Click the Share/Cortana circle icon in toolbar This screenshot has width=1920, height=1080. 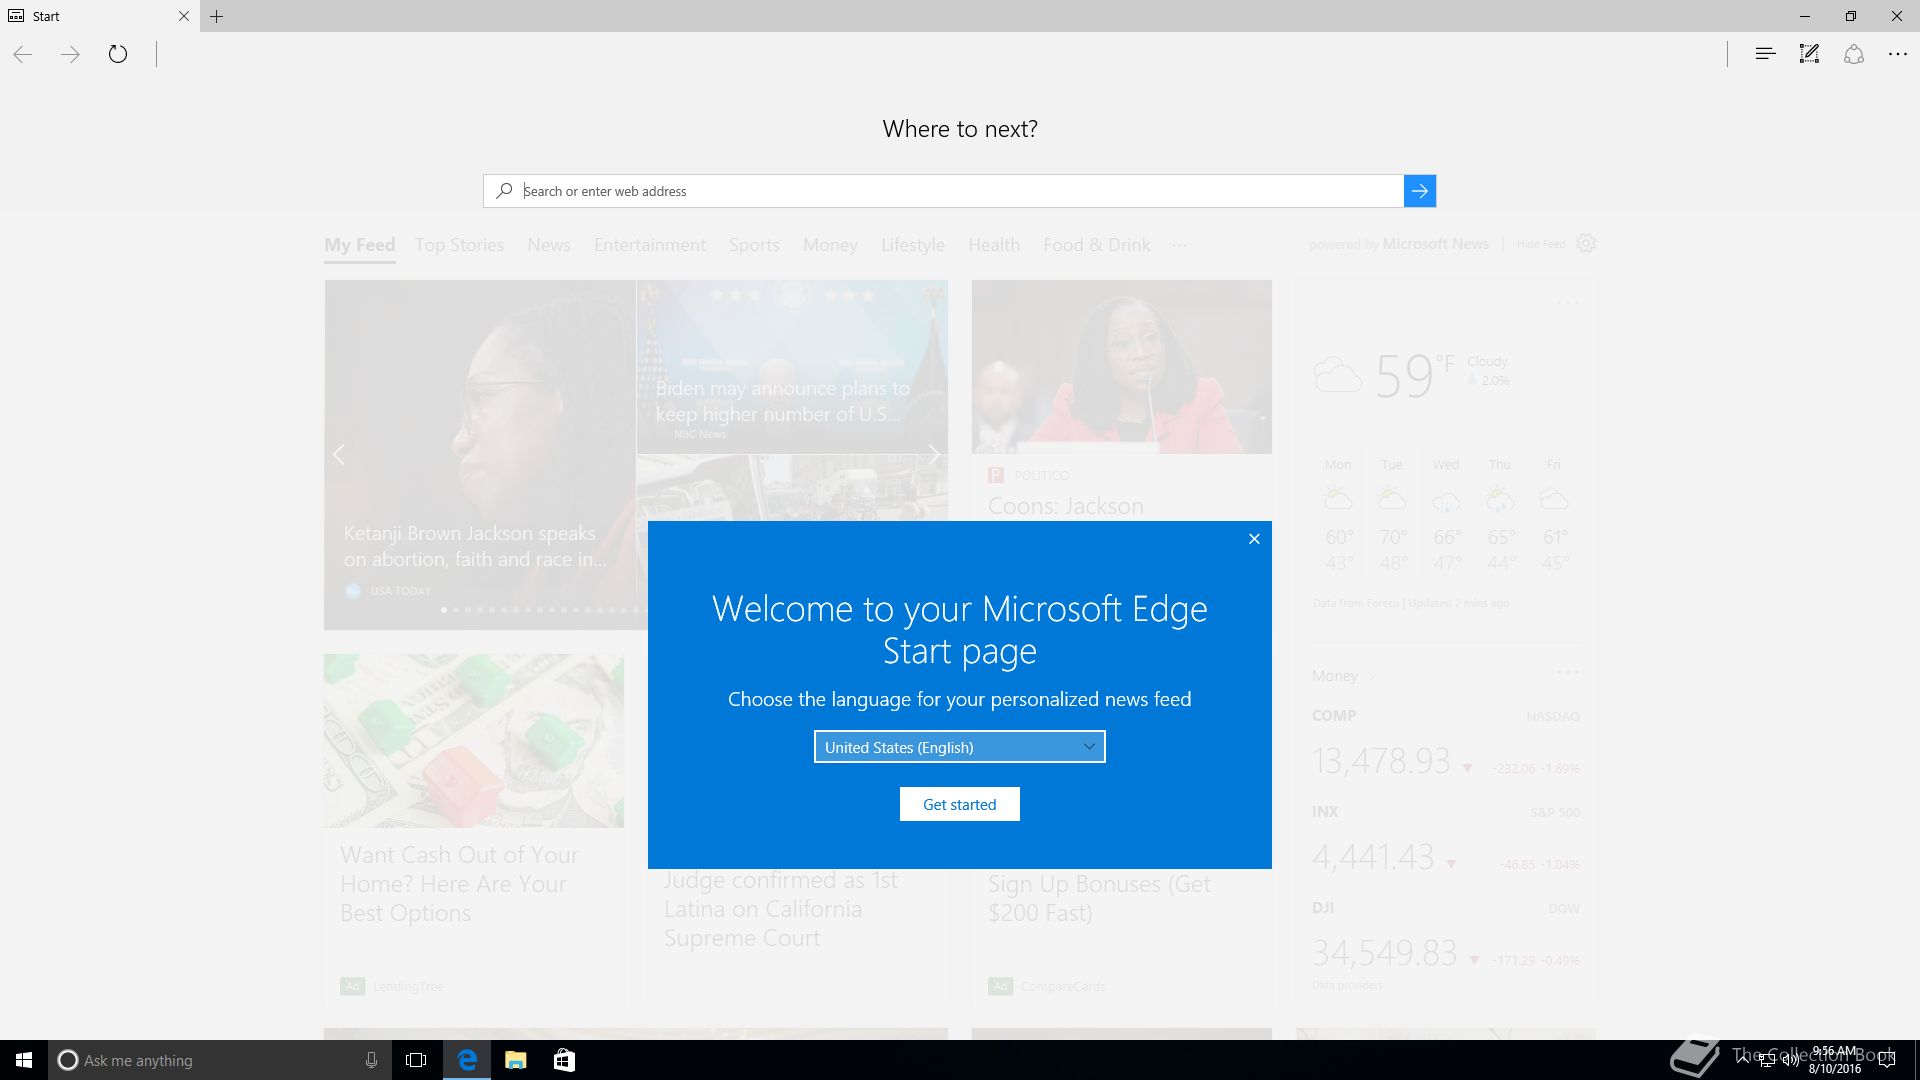1853,54
